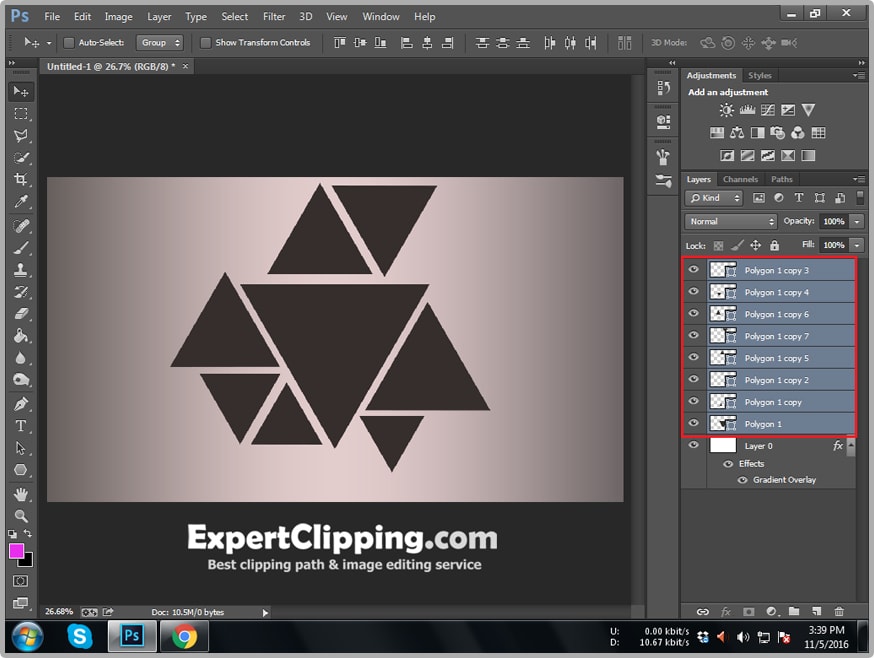The width and height of the screenshot is (874, 658).
Task: Expand the Opacity value dropdown arrow
Action: point(857,221)
